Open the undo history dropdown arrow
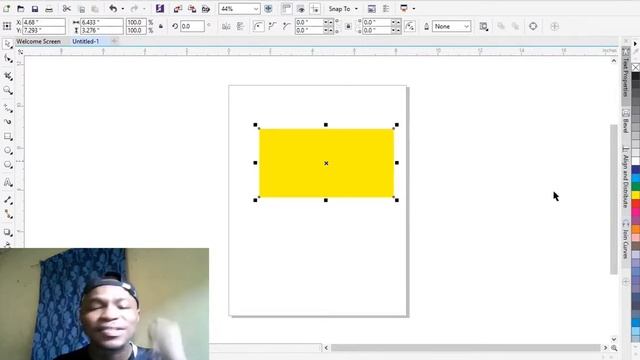The height and width of the screenshot is (360, 640). [122, 9]
